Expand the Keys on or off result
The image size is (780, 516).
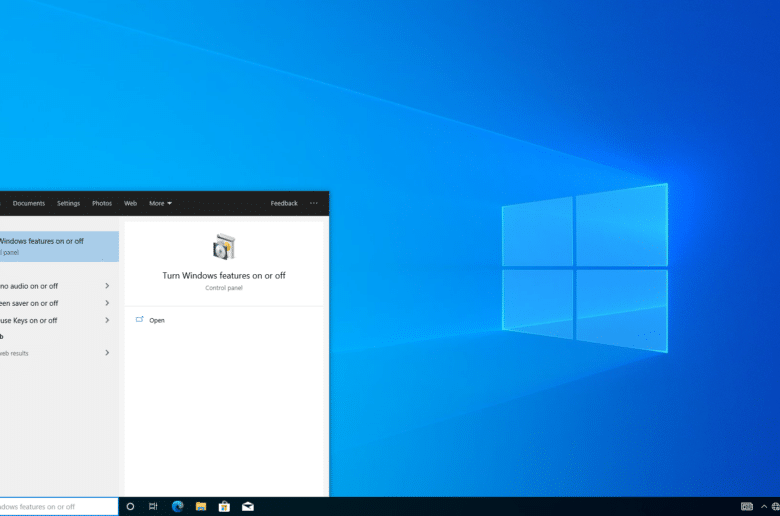click(107, 320)
